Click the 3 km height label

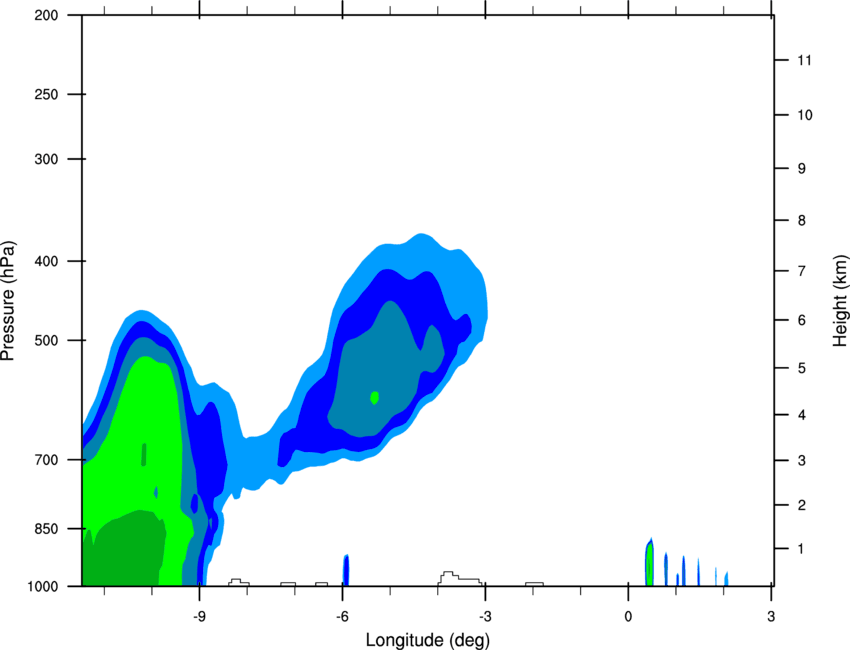point(802,460)
